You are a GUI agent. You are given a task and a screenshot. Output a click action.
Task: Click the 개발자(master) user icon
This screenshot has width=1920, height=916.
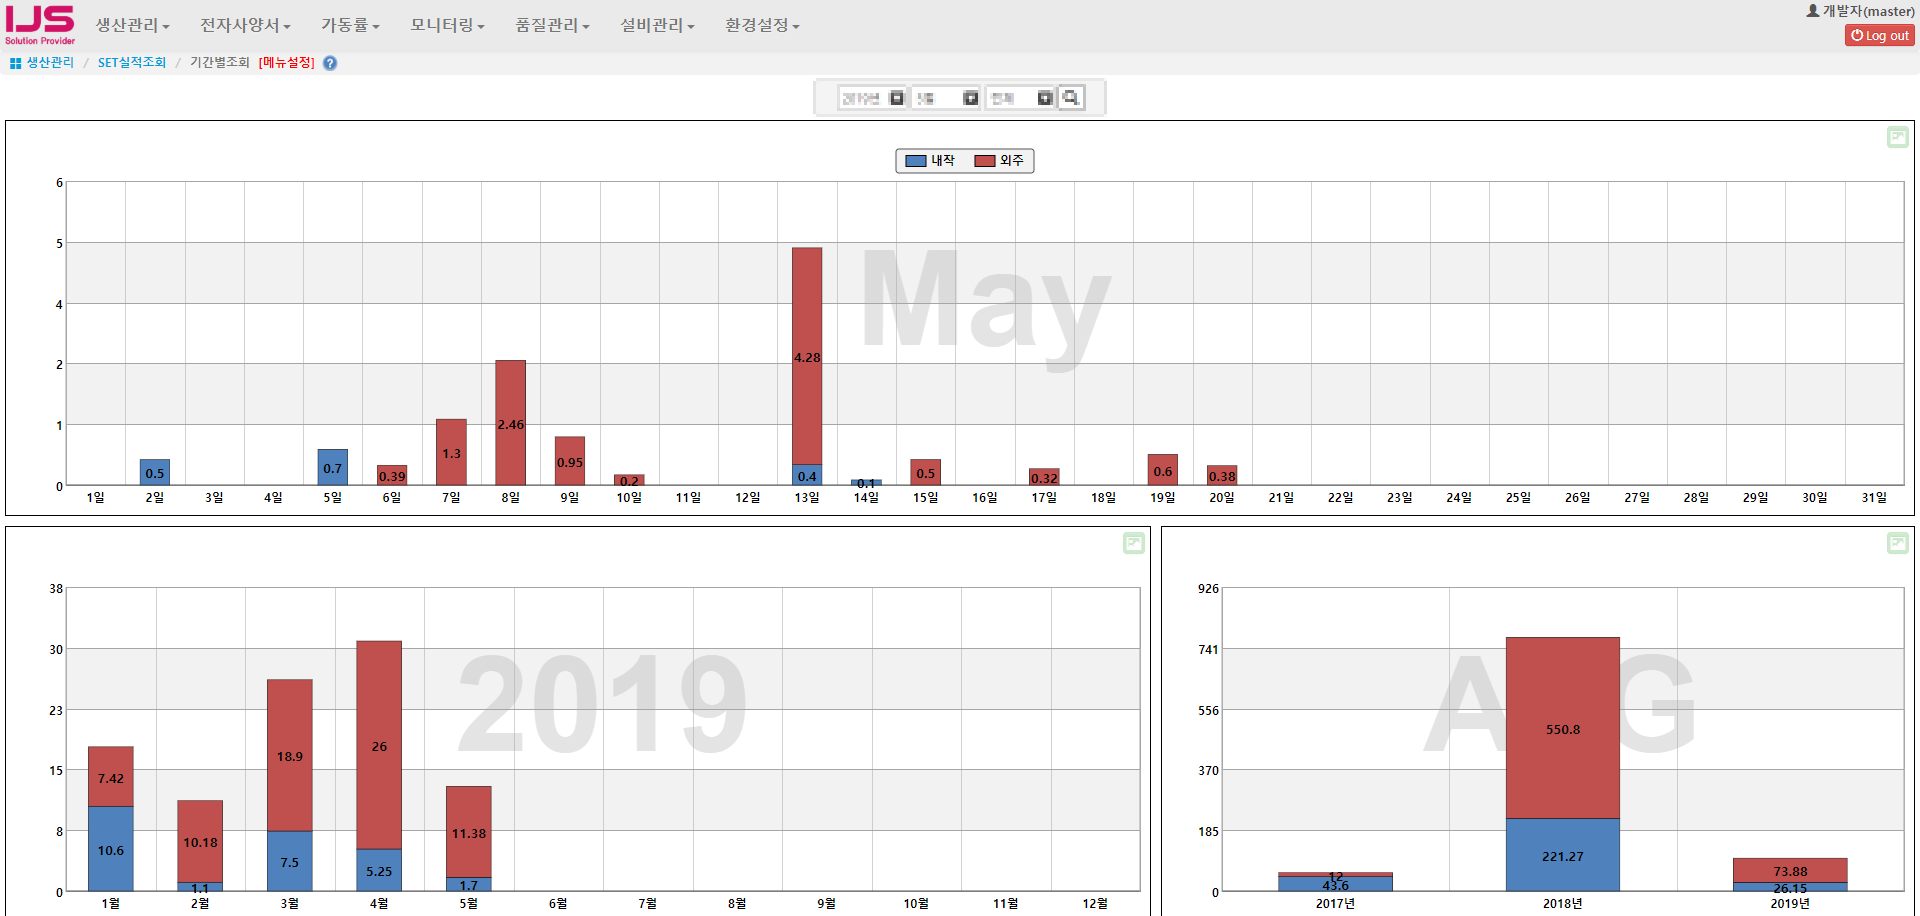click(x=1812, y=11)
